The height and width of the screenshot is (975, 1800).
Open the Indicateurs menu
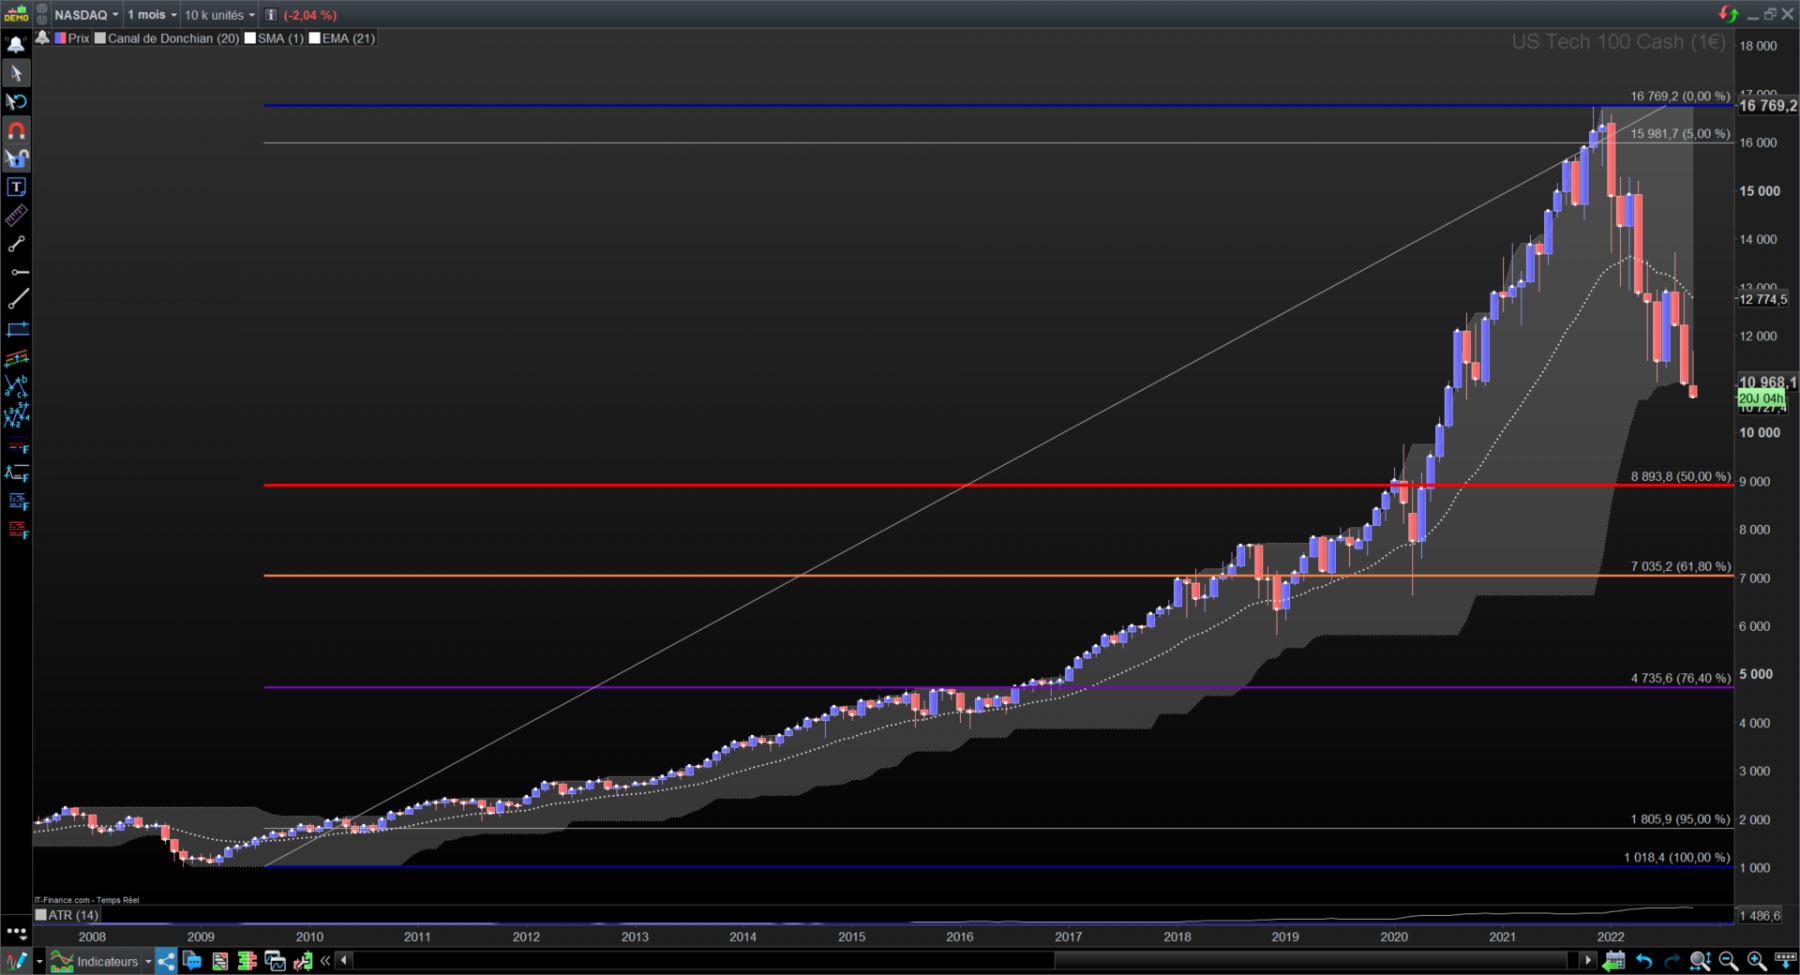[100, 962]
